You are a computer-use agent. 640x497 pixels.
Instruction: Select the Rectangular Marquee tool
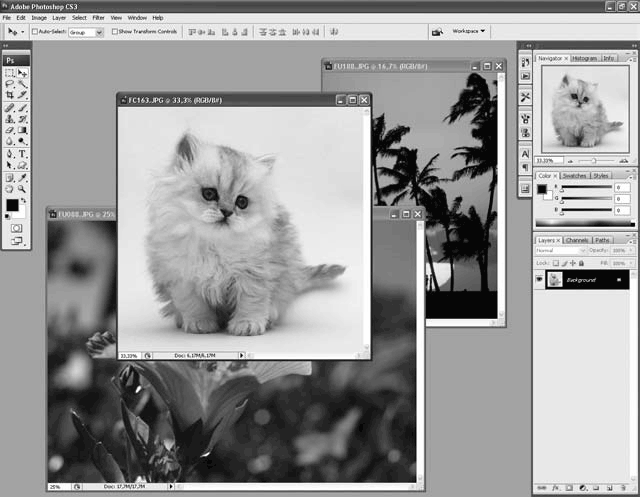pos(9,73)
